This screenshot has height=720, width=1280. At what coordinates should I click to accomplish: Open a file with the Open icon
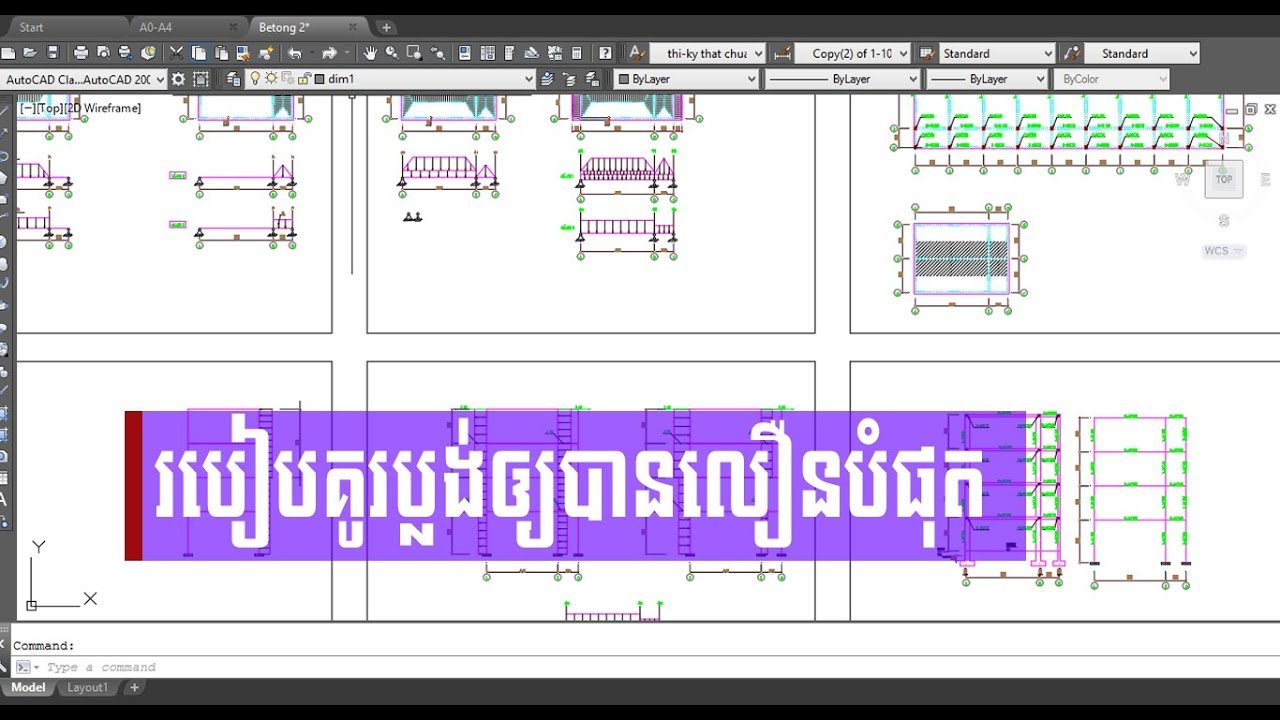click(x=30, y=53)
